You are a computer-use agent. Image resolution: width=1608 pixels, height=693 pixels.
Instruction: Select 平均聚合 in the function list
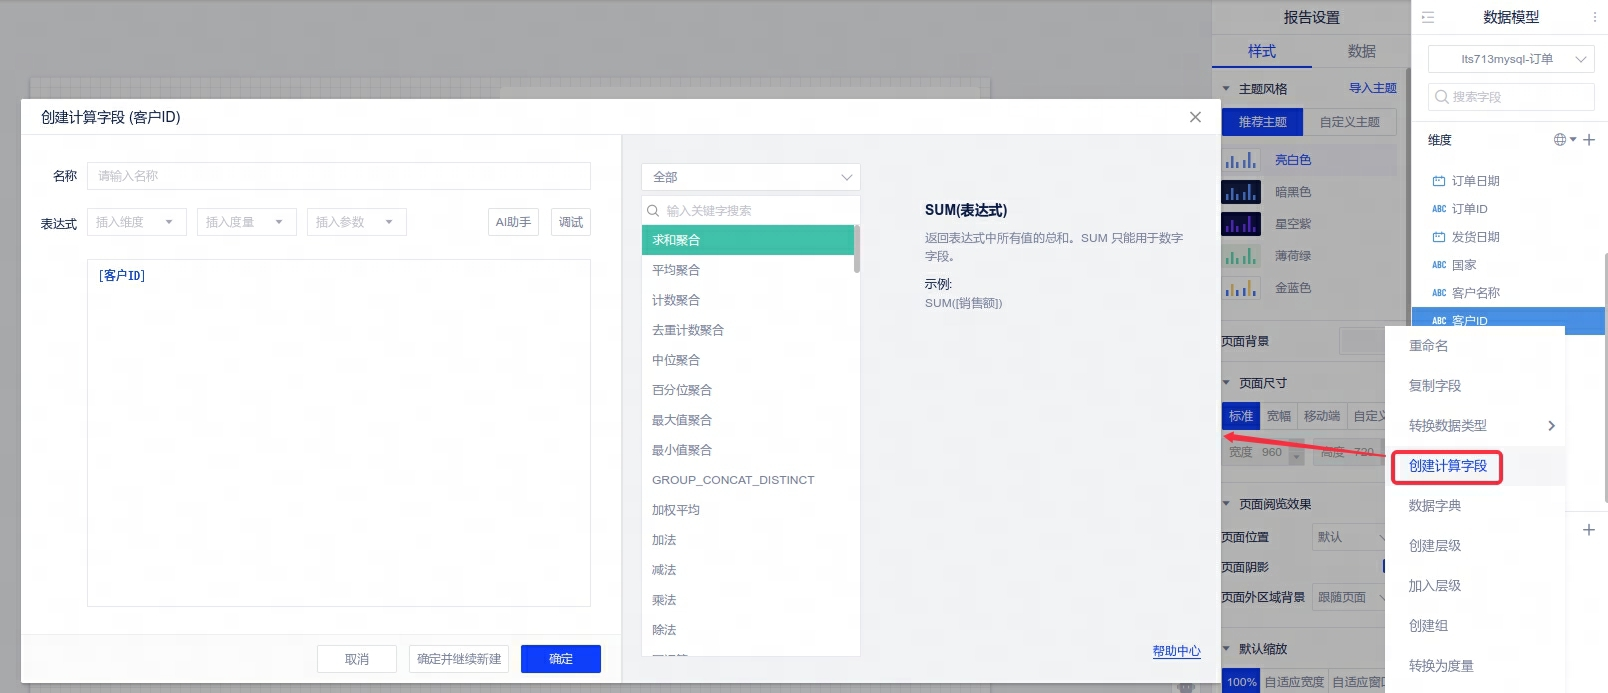point(676,270)
